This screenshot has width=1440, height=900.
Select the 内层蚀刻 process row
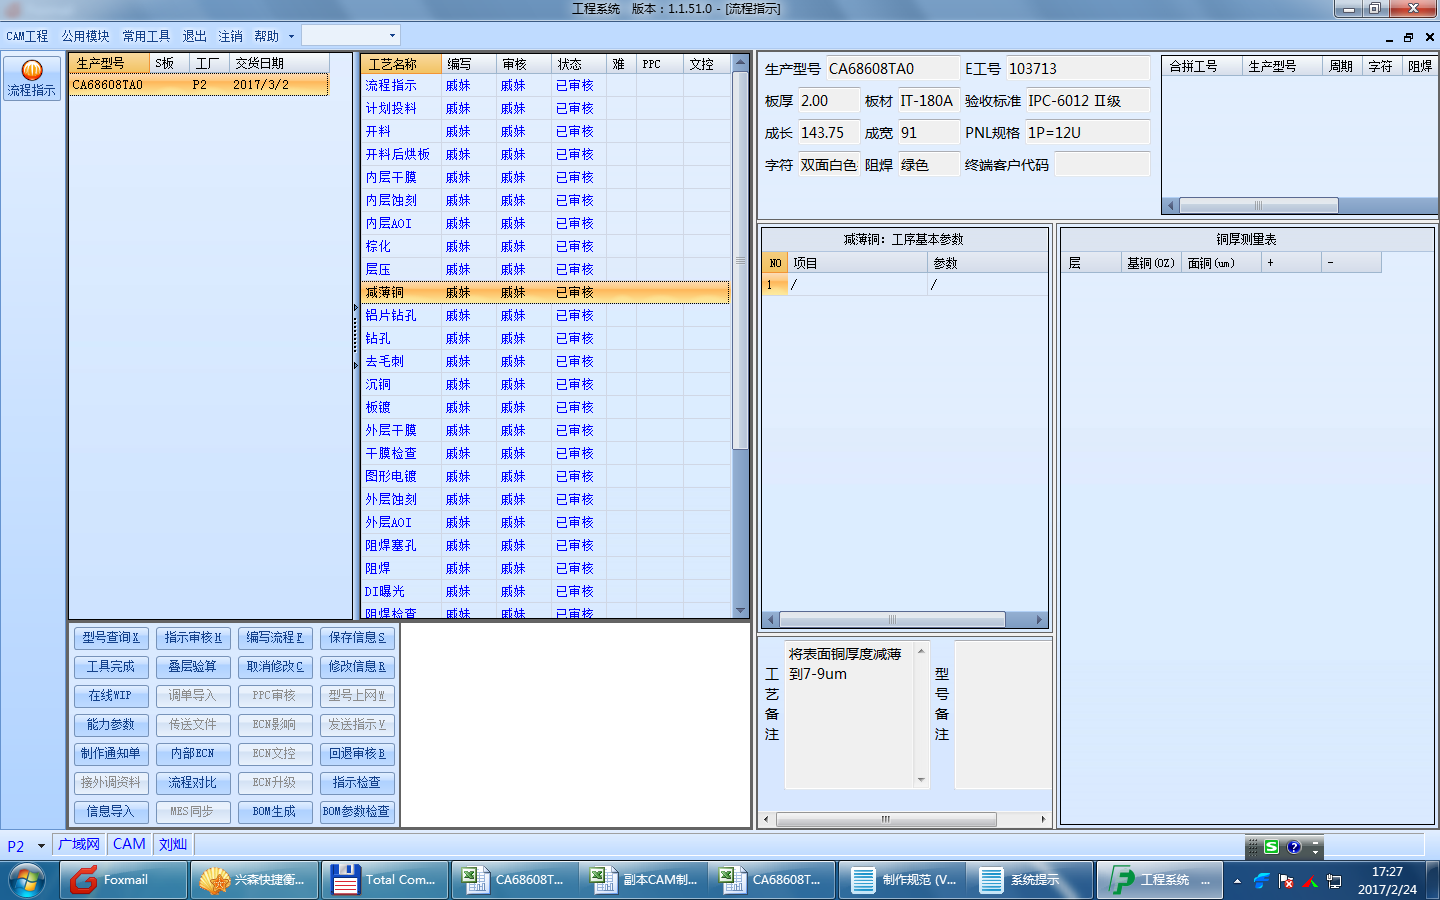point(545,201)
